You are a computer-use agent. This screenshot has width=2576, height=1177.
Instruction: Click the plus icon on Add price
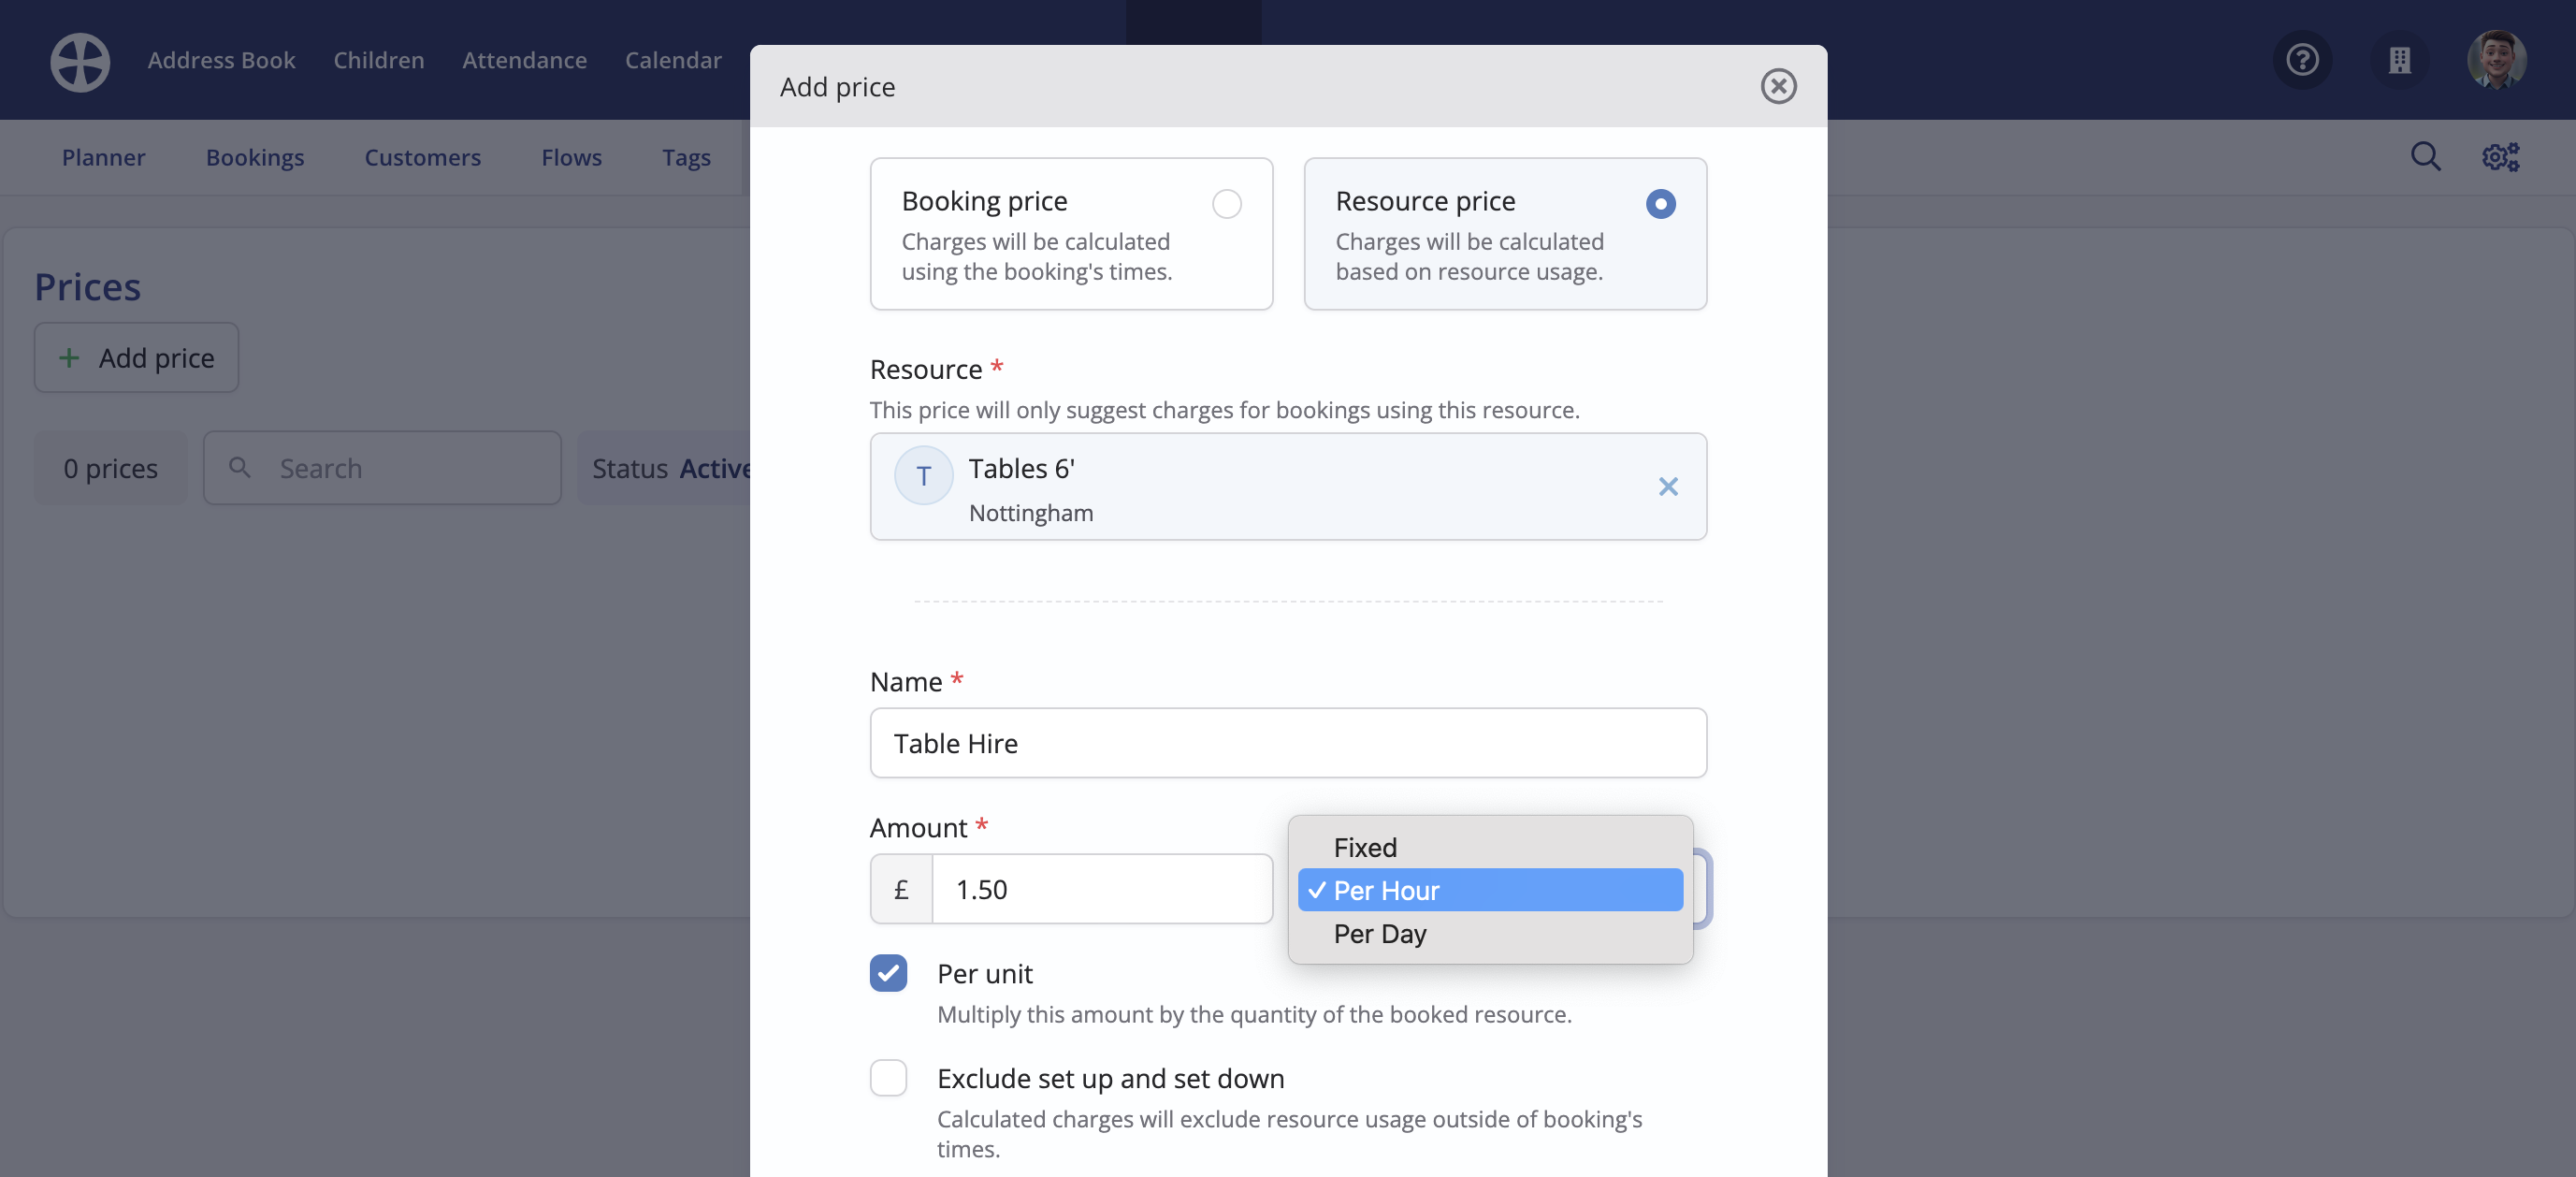[x=69, y=357]
